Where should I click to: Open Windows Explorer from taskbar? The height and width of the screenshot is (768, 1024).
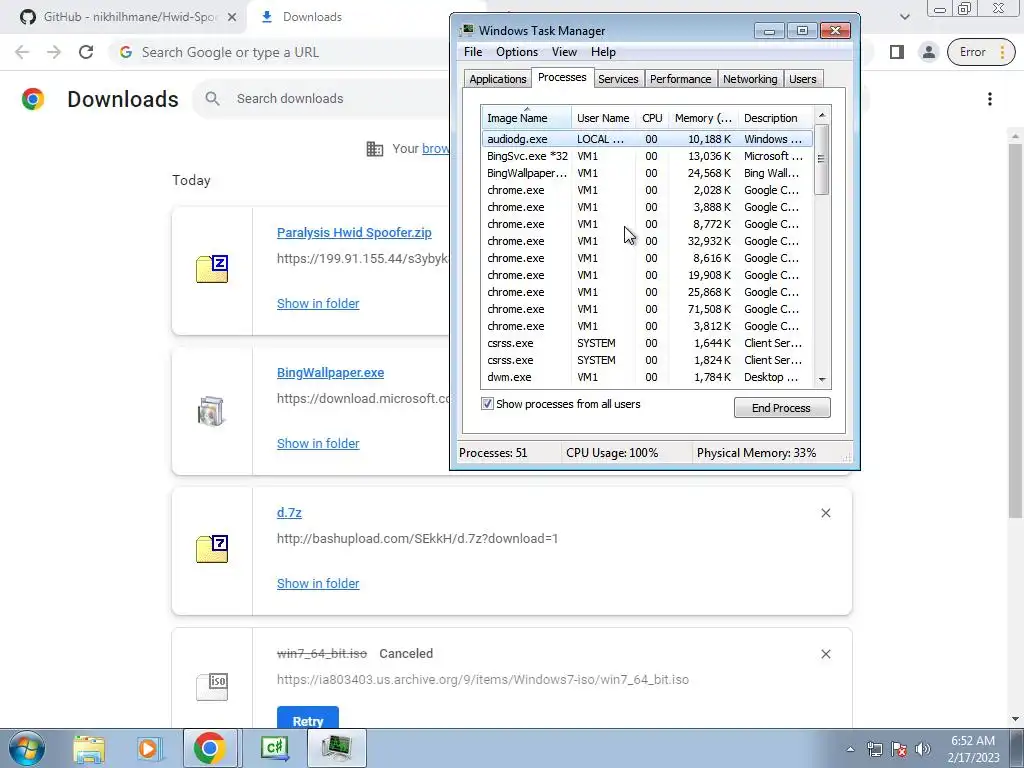click(89, 748)
